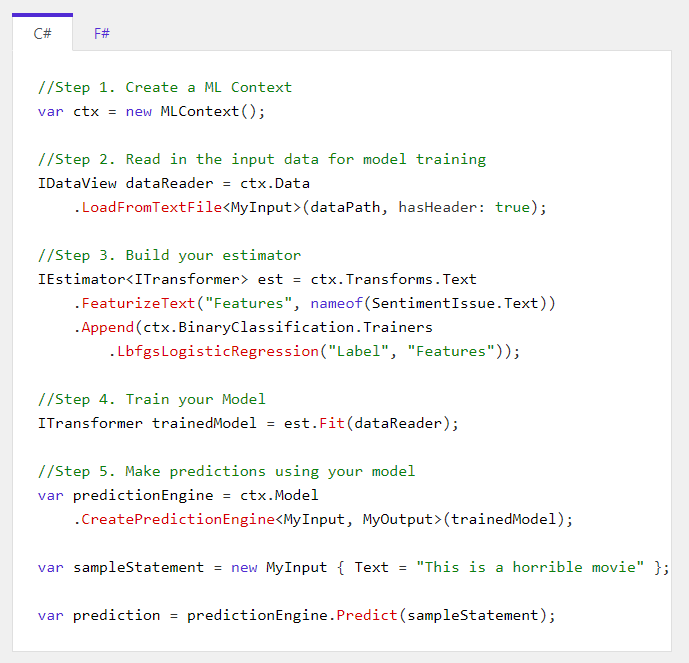Click "MLContext()" in the code
The image size is (689, 663).
[208, 112]
